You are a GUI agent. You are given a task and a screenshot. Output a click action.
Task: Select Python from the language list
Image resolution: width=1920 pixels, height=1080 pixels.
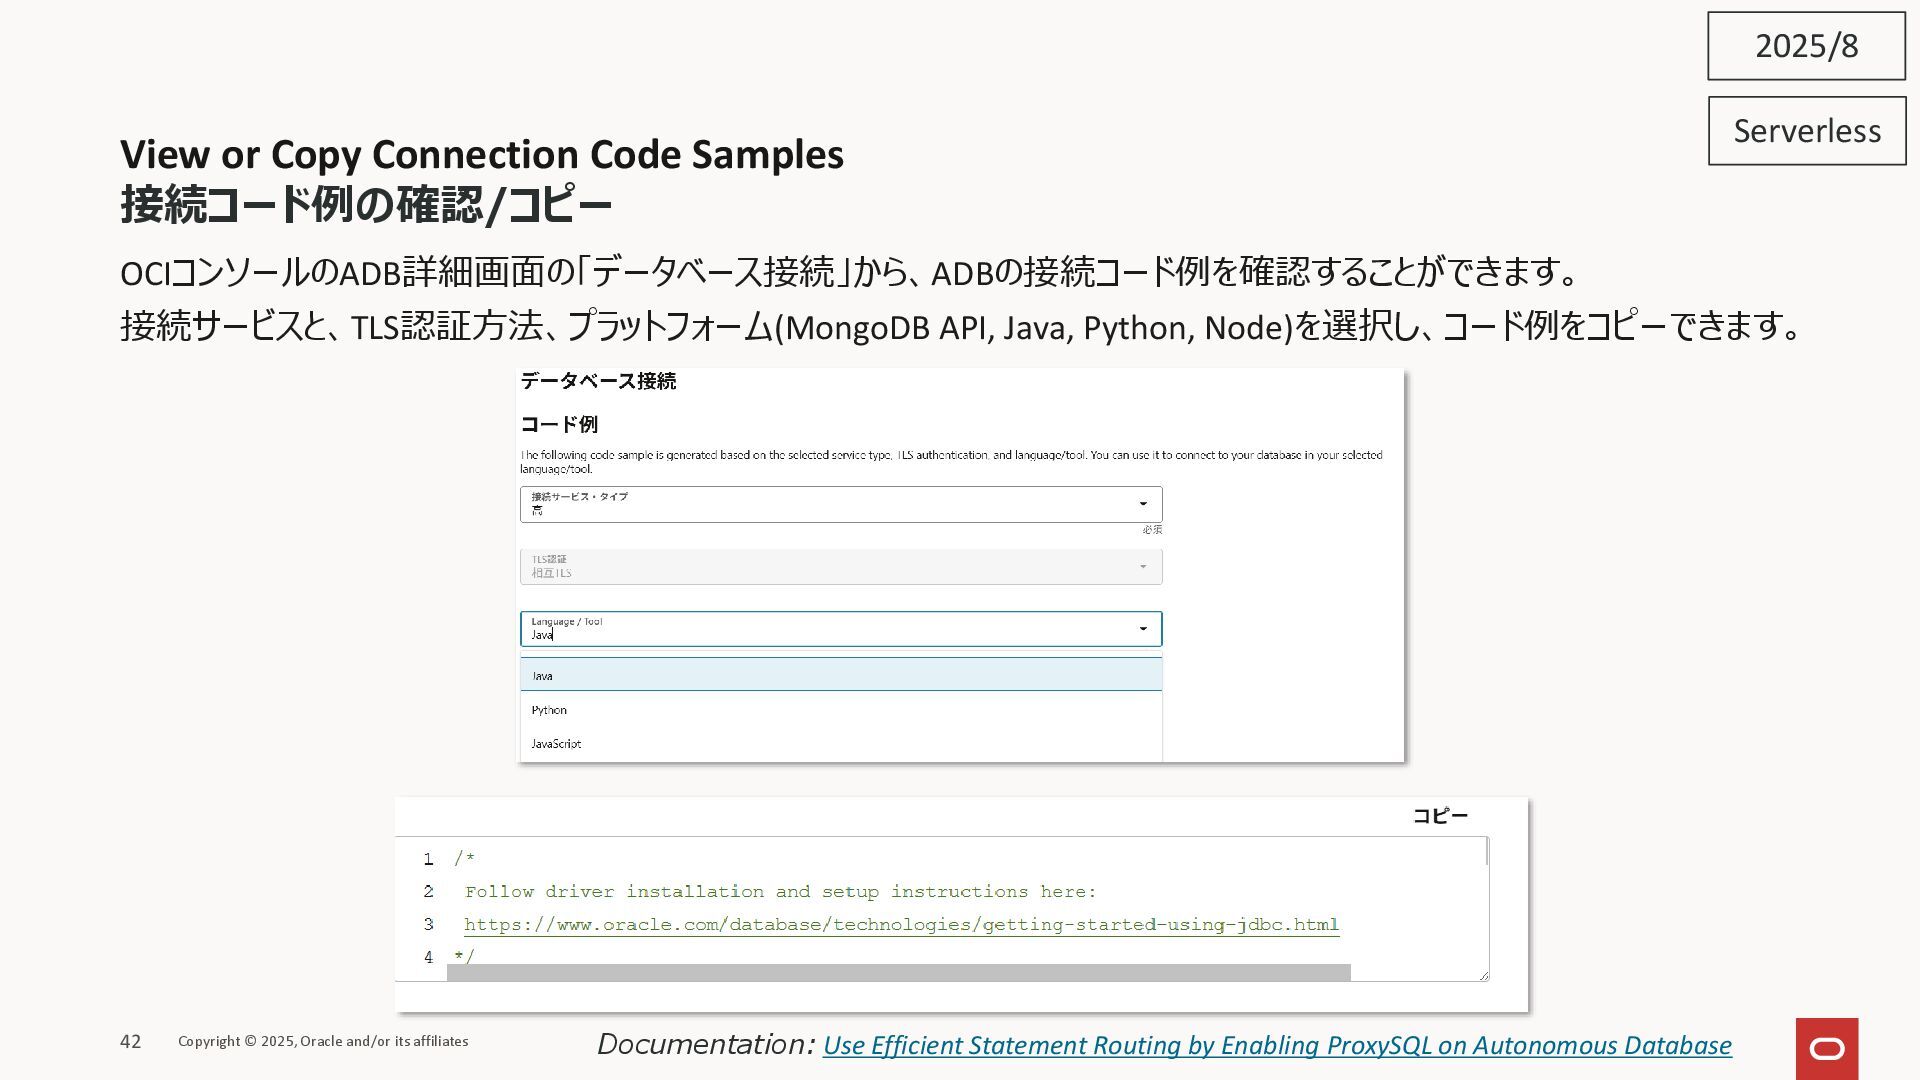click(x=841, y=710)
